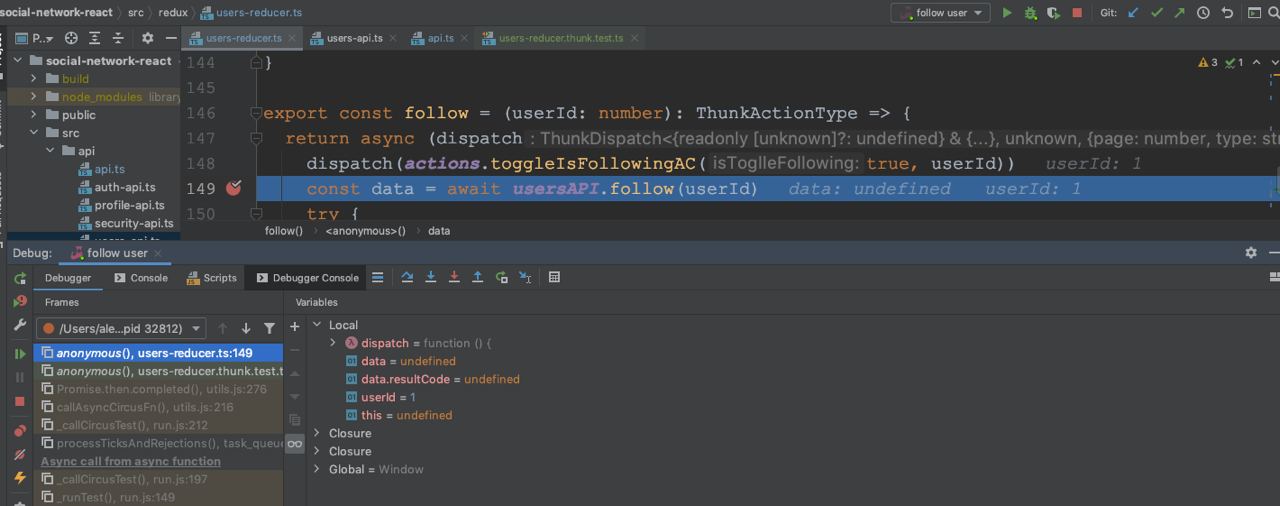Image resolution: width=1280 pixels, height=506 pixels.
Task: Expand the dispatch variable
Action: coord(334,343)
